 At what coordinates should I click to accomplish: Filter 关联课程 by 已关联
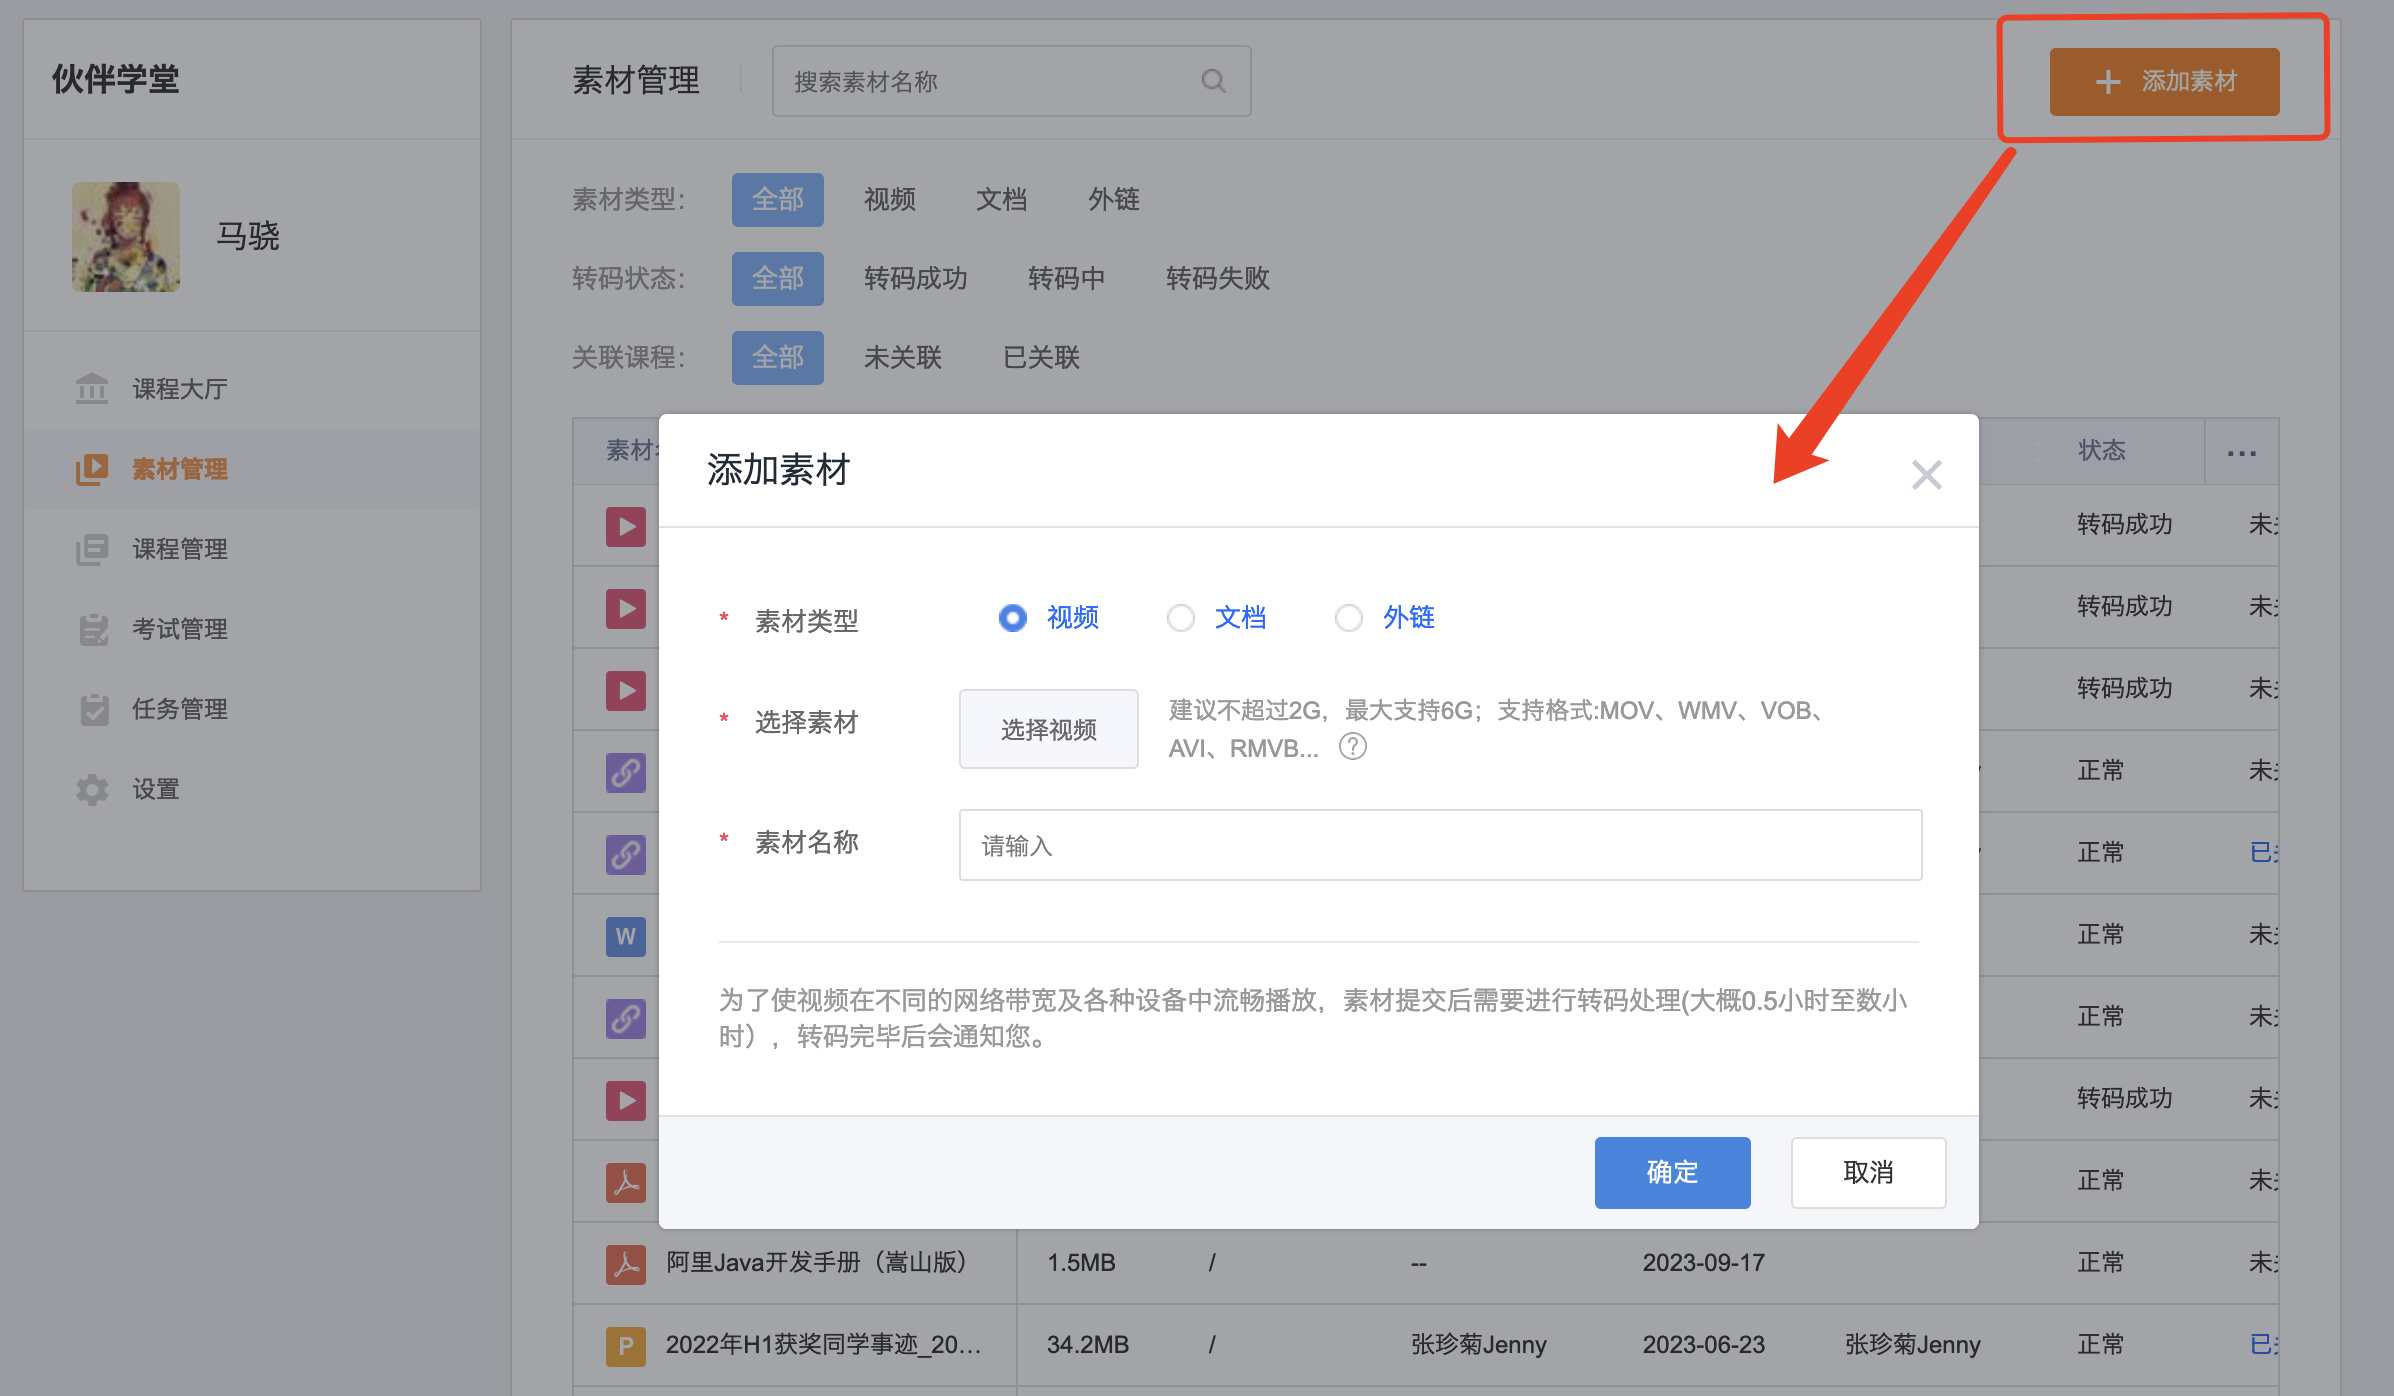pos(1042,358)
